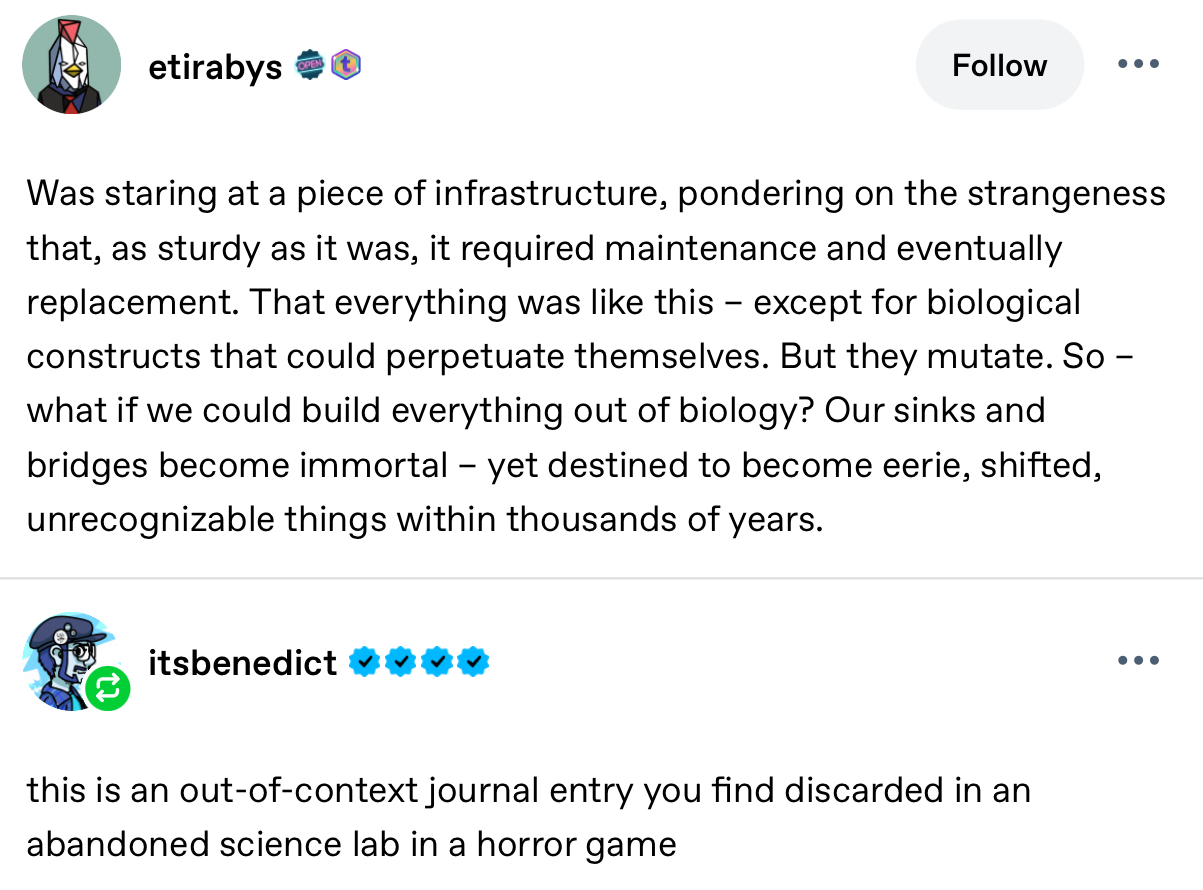Open the three-dot menu on itsbenedict's reblog
This screenshot has height=890, width=1203.
1138,661
